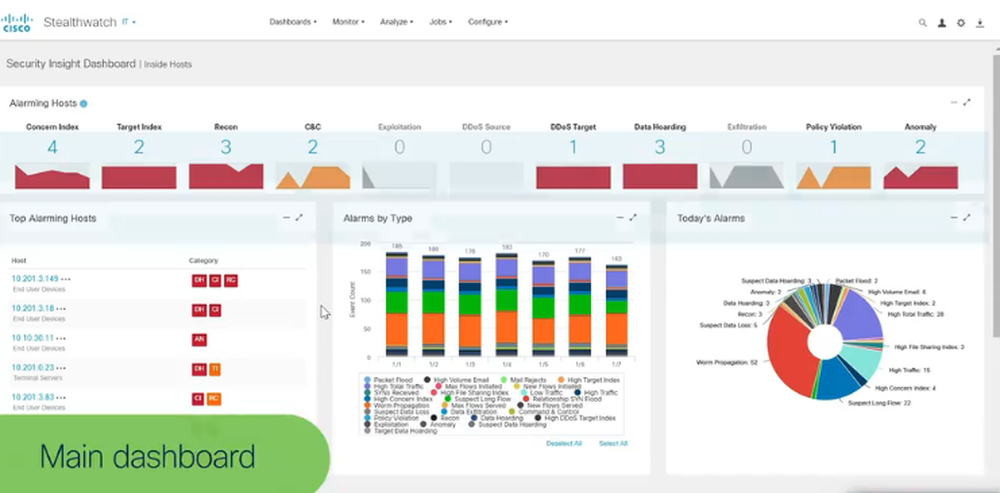Screen dimensions: 1000x493
Task: Open the global settings gear icon
Action: (960, 23)
